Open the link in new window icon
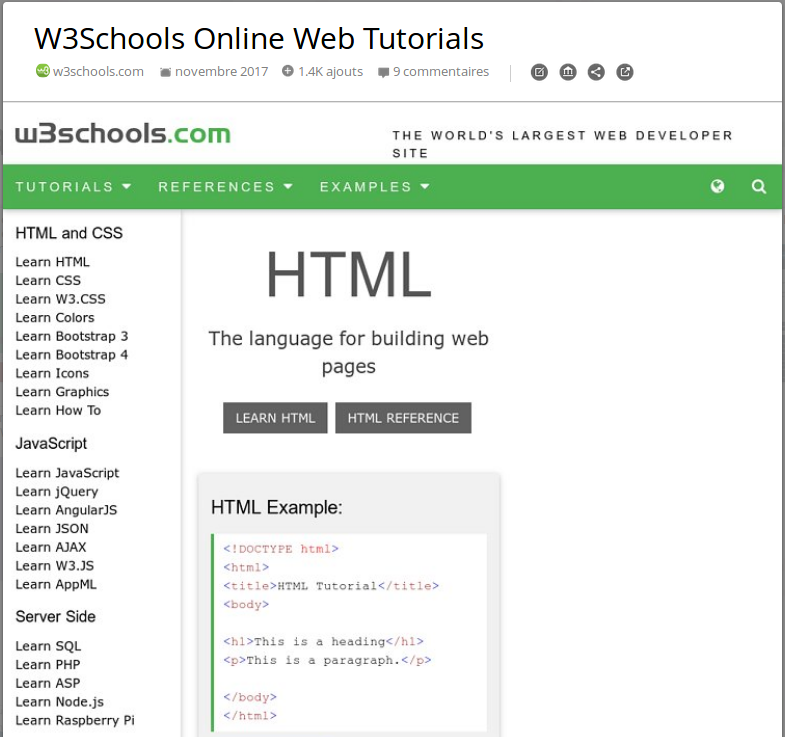Screen dimensions: 785x737 (625, 72)
